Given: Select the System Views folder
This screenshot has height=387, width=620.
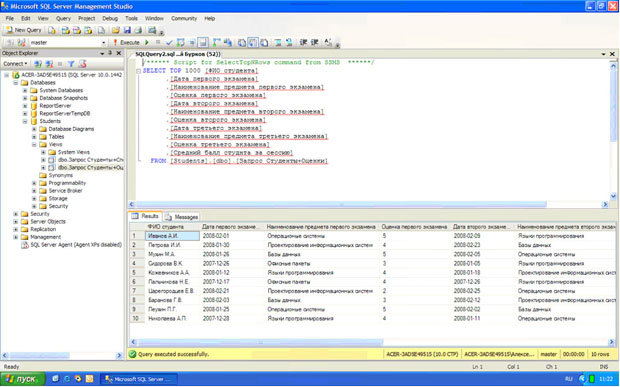Looking at the screenshot, I should (74, 152).
